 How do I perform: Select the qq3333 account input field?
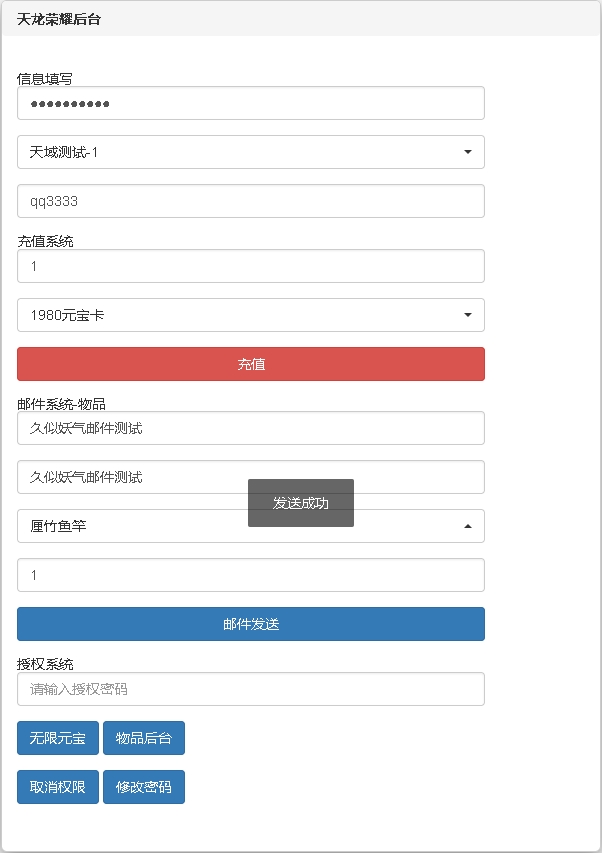point(250,200)
